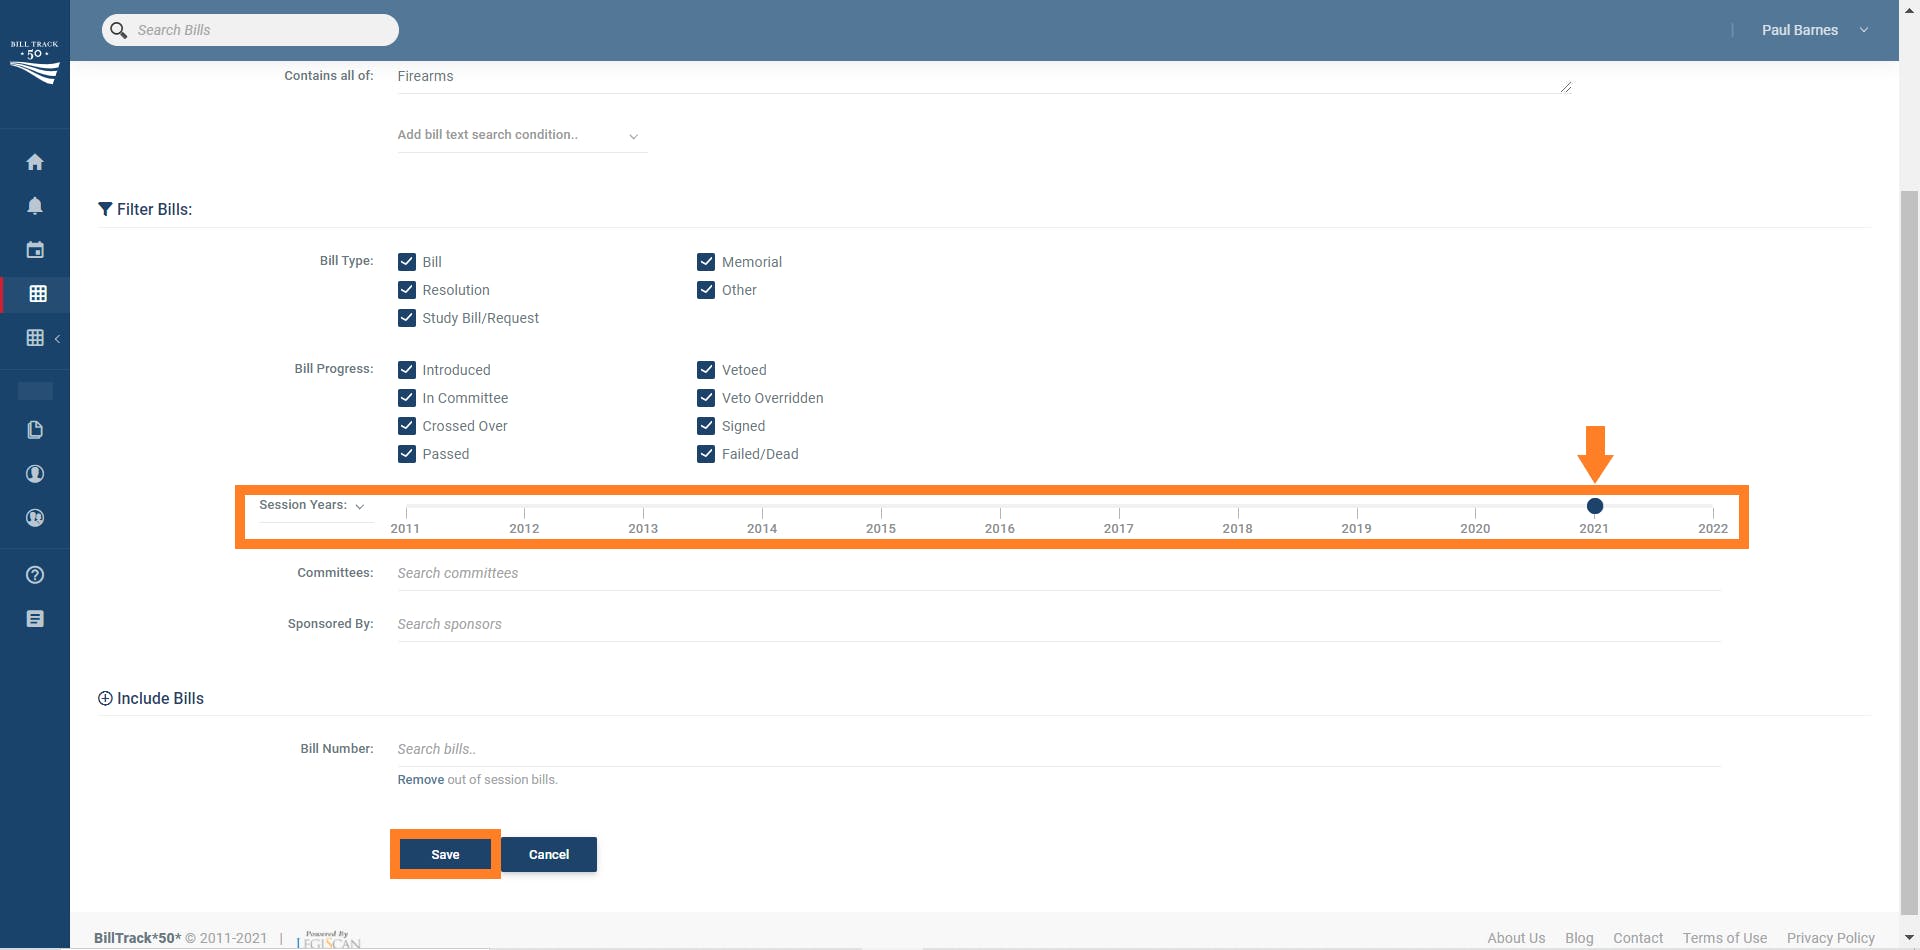Go to the Home sidebar icon

pyautogui.click(x=35, y=162)
